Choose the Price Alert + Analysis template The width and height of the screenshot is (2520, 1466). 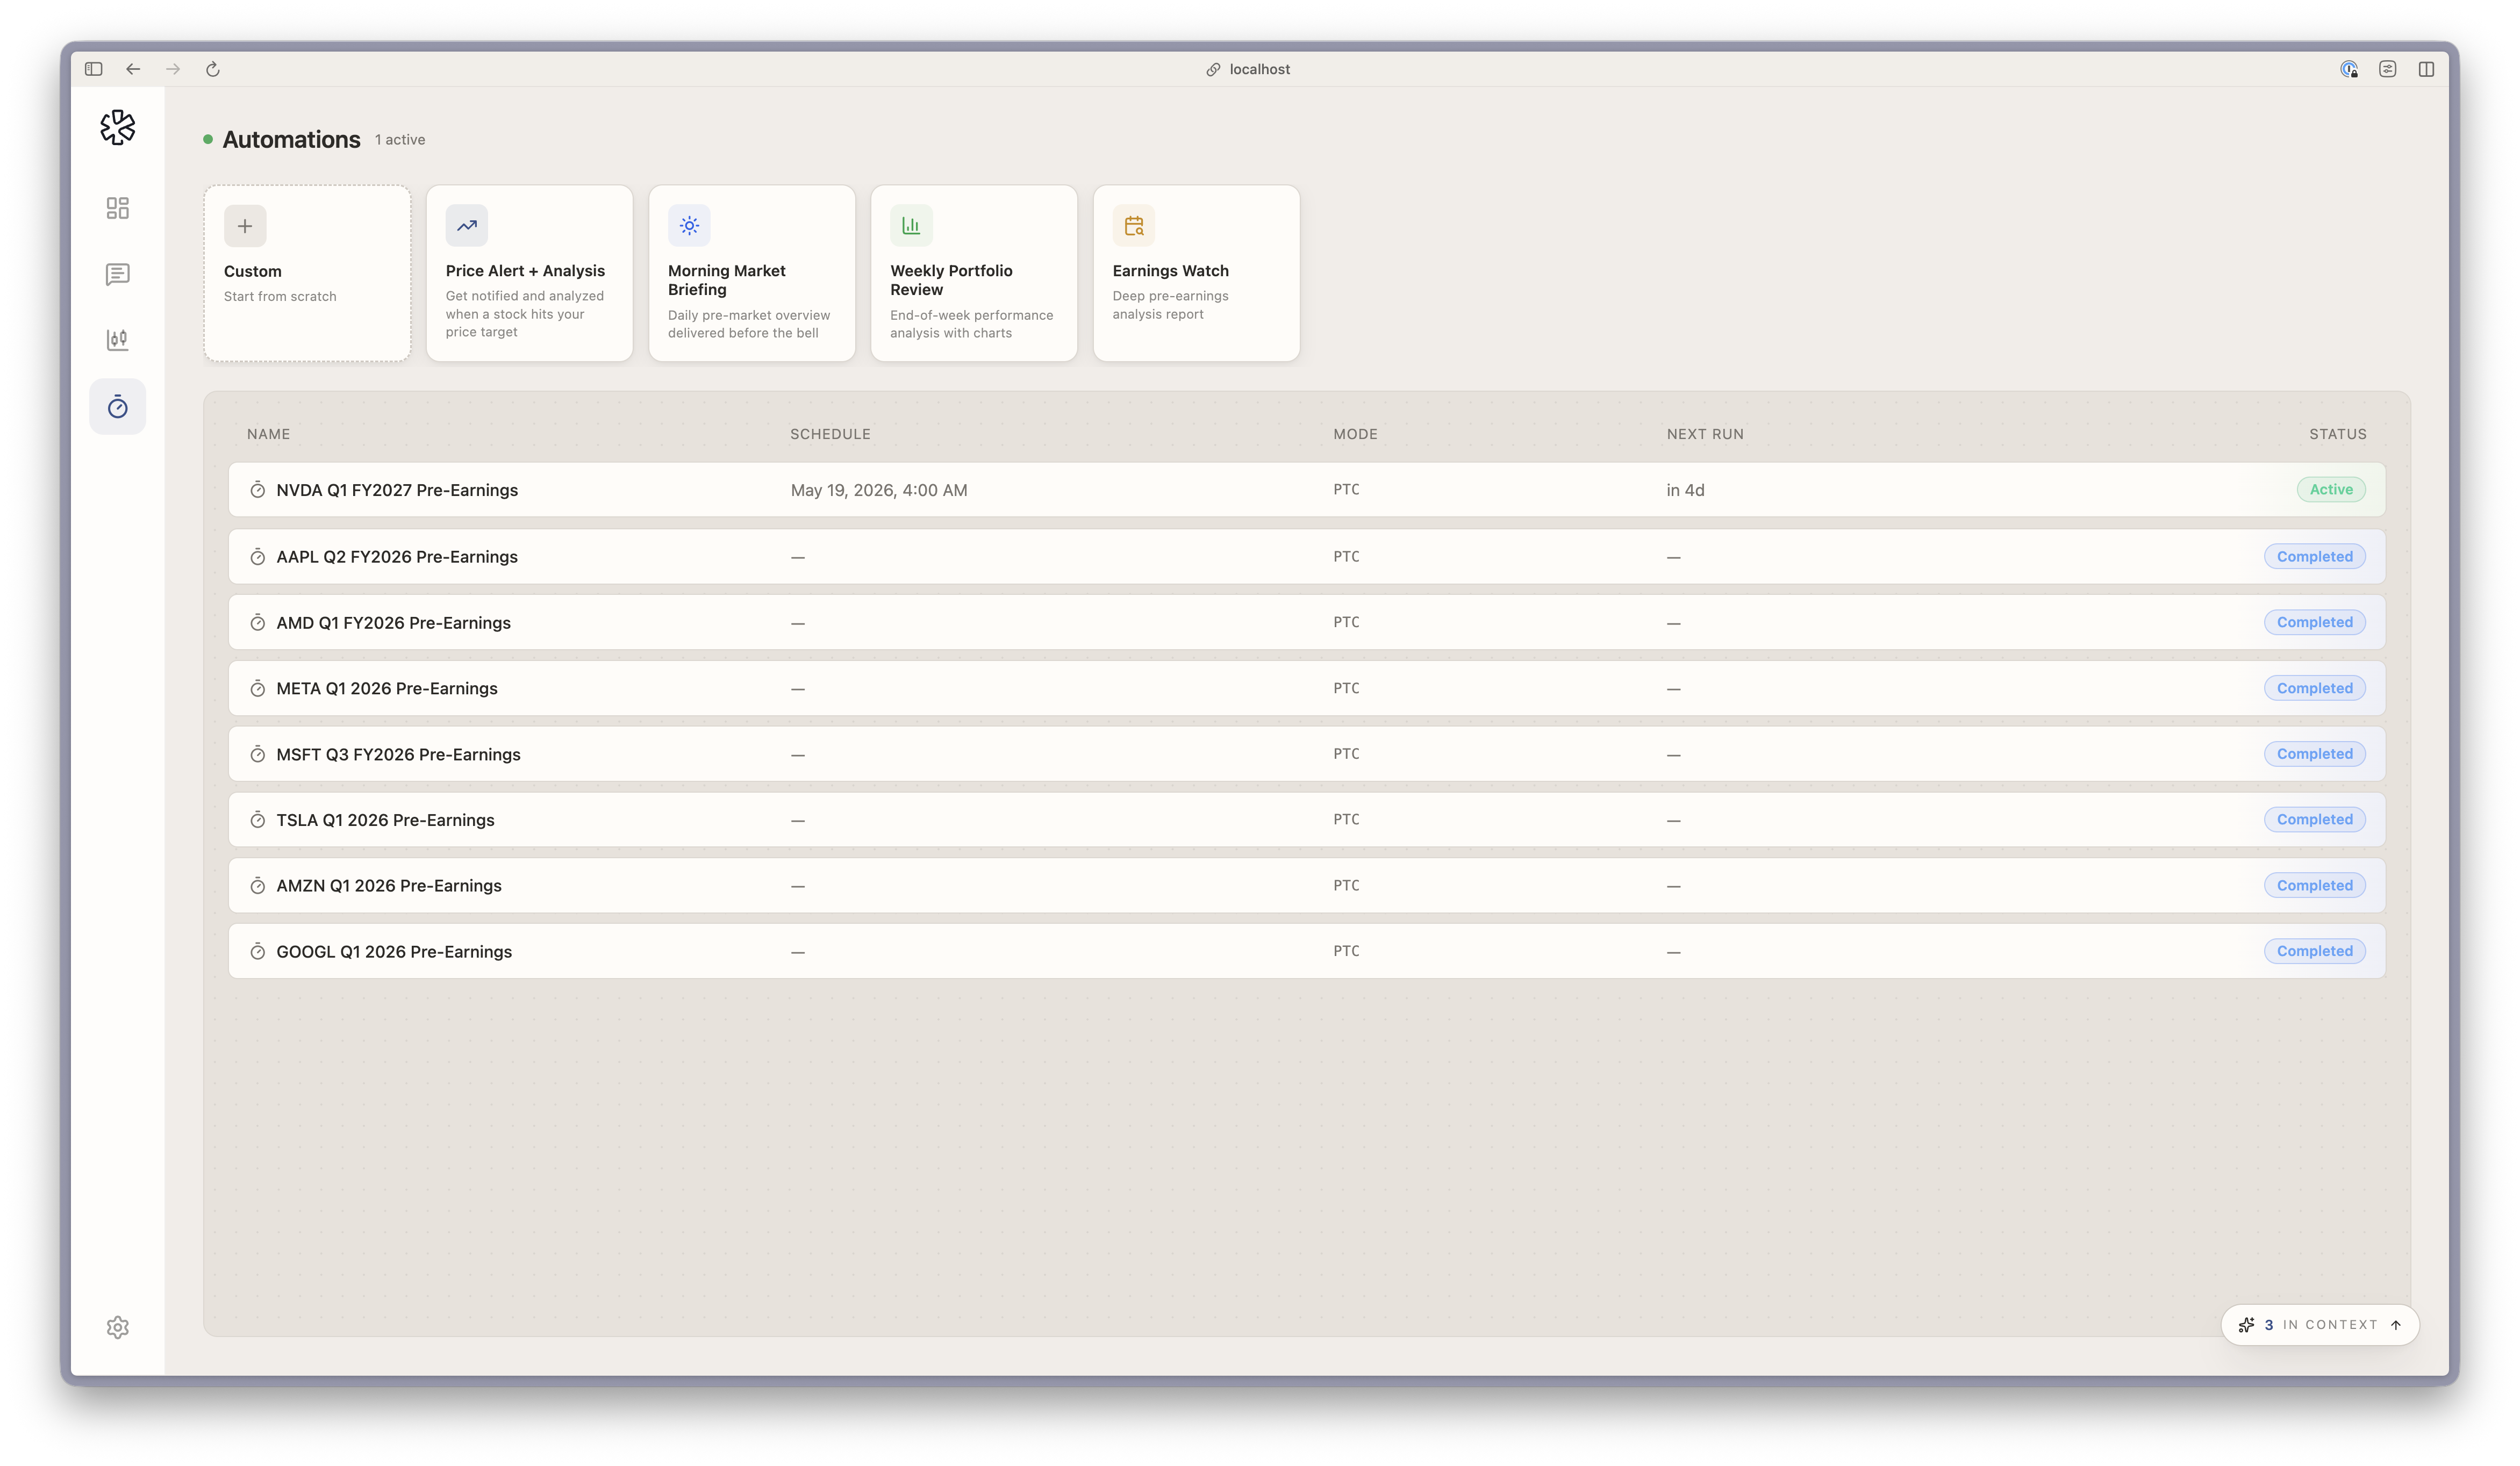(529, 273)
